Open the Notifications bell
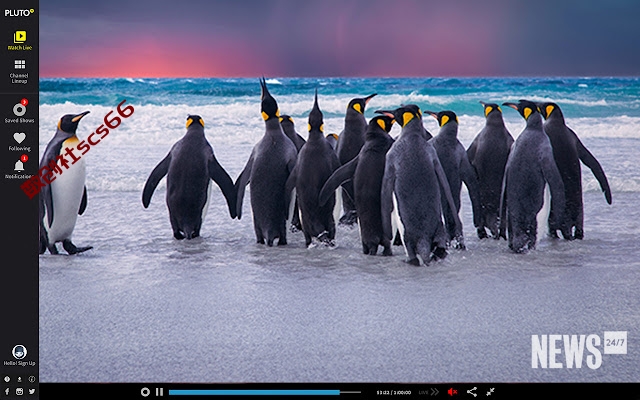The width and height of the screenshot is (640, 400). pyautogui.click(x=19, y=167)
